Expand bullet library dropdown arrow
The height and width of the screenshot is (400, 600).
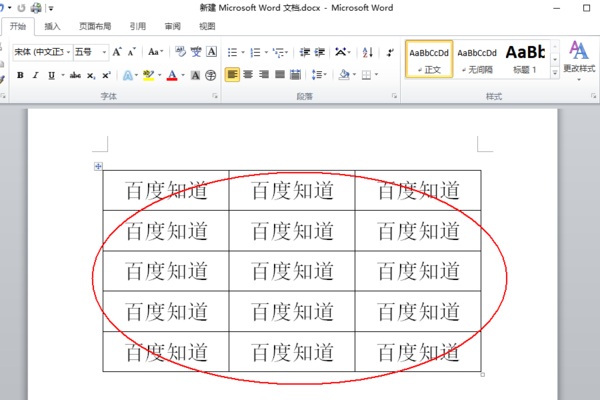243,52
